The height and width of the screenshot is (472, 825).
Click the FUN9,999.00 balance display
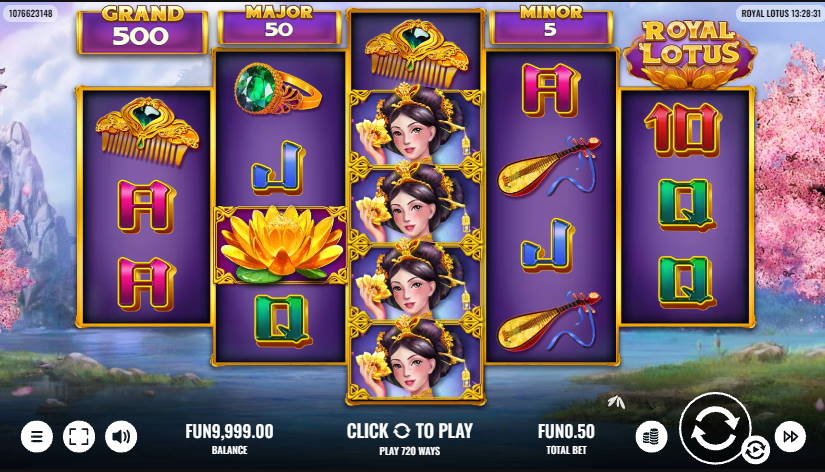tap(229, 438)
